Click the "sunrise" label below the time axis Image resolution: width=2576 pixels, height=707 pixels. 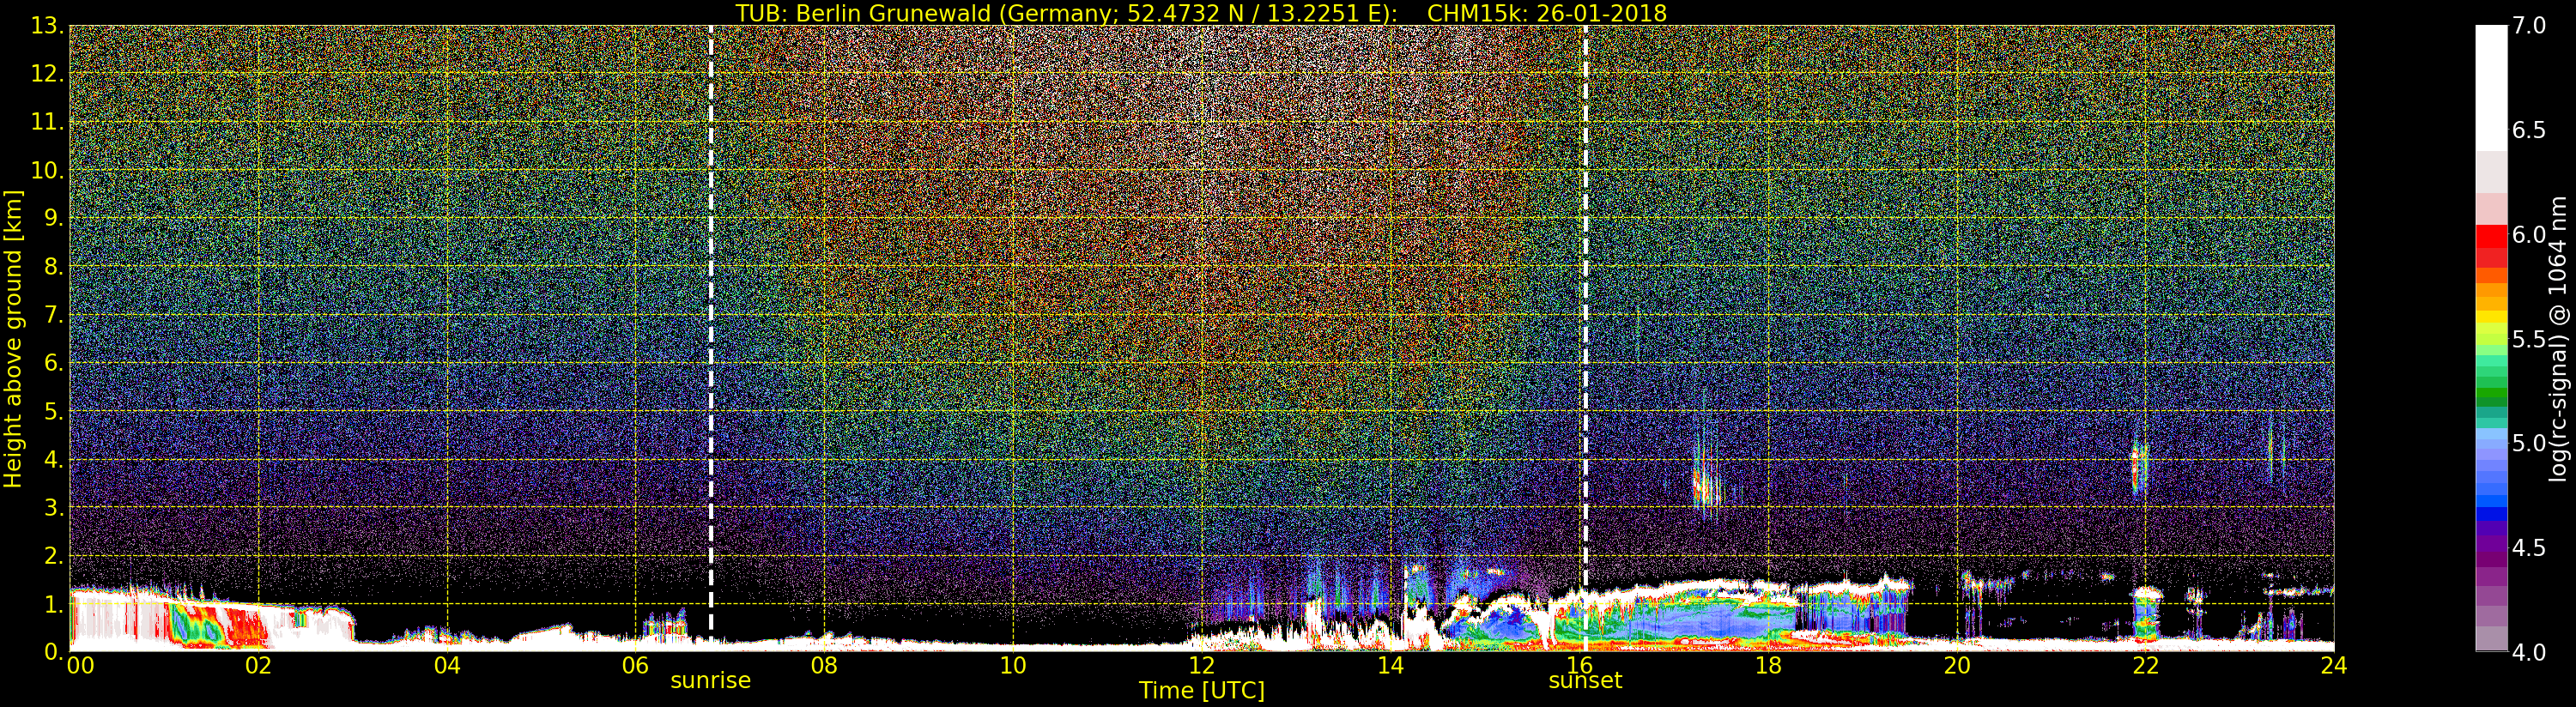pos(710,681)
